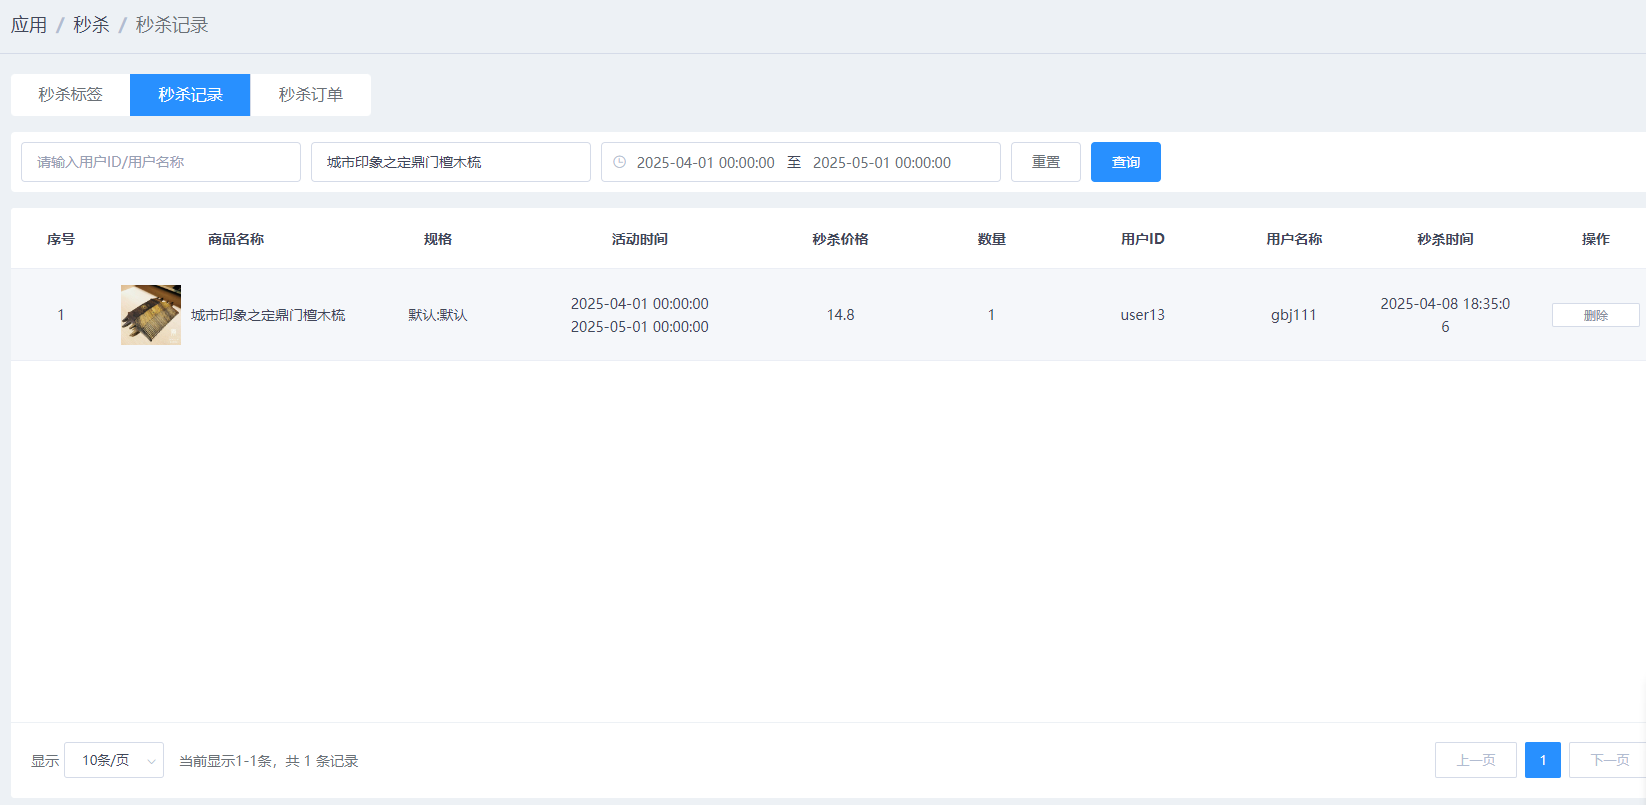Viewport: 1646px width, 805px height.
Task: Focus the user ID/name input field
Action: coord(160,162)
